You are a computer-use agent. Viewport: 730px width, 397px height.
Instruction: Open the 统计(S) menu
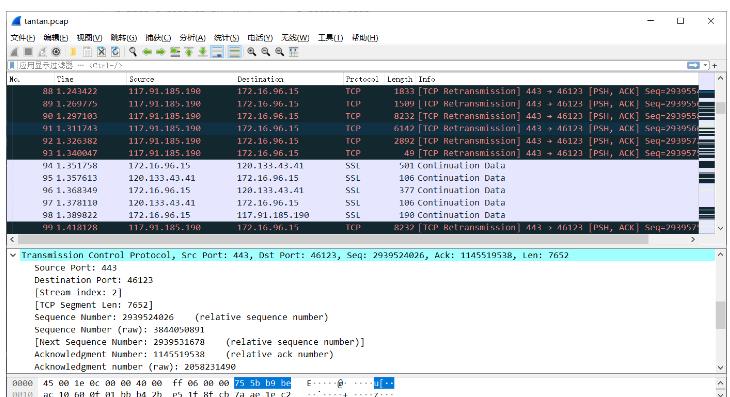[x=226, y=38]
